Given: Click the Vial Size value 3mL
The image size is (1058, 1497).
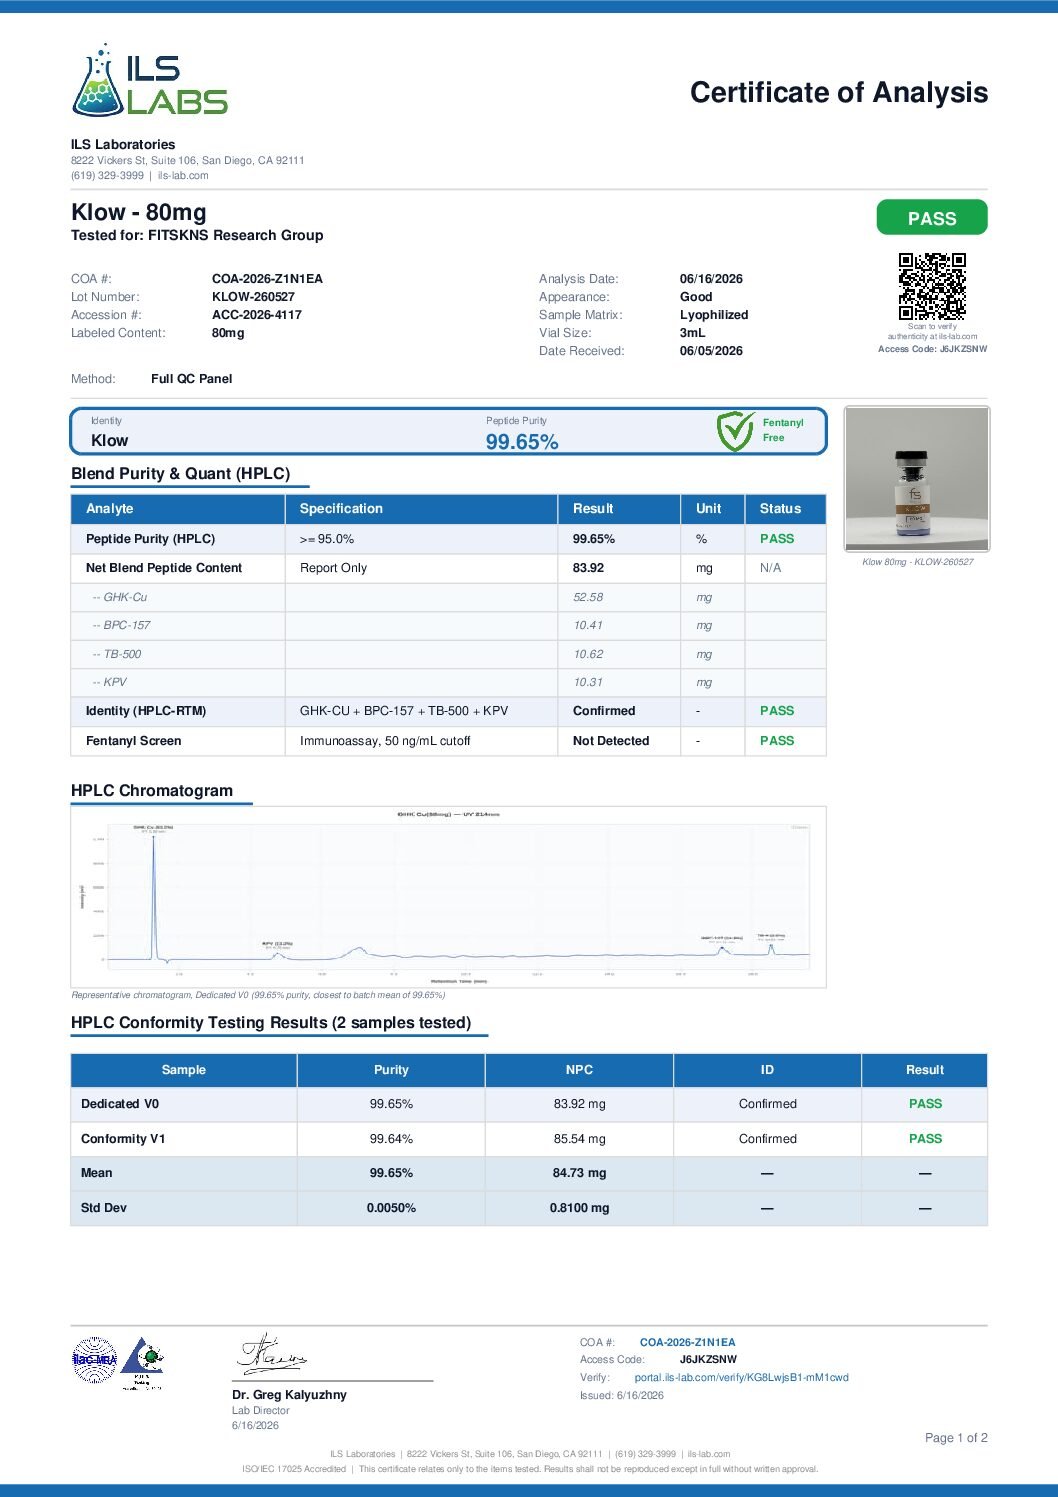Looking at the screenshot, I should (692, 333).
